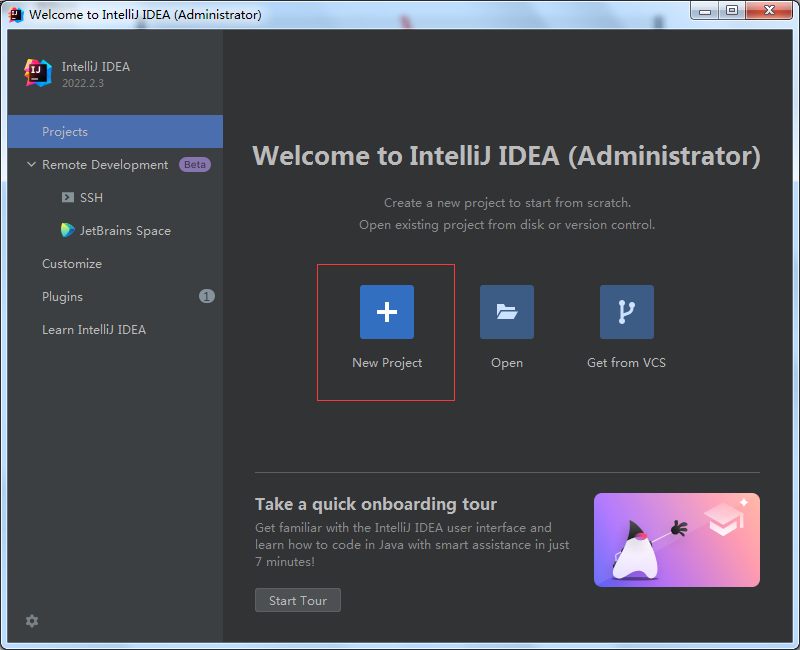The image size is (800, 650).
Task: Collapse the Remote Development section chevron
Action: [x=31, y=164]
